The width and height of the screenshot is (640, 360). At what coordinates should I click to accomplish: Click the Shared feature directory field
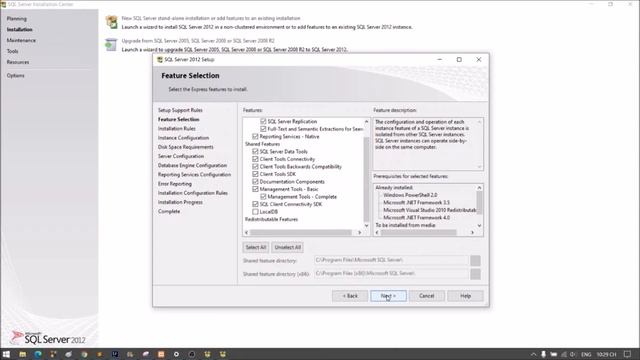pyautogui.click(x=391, y=260)
